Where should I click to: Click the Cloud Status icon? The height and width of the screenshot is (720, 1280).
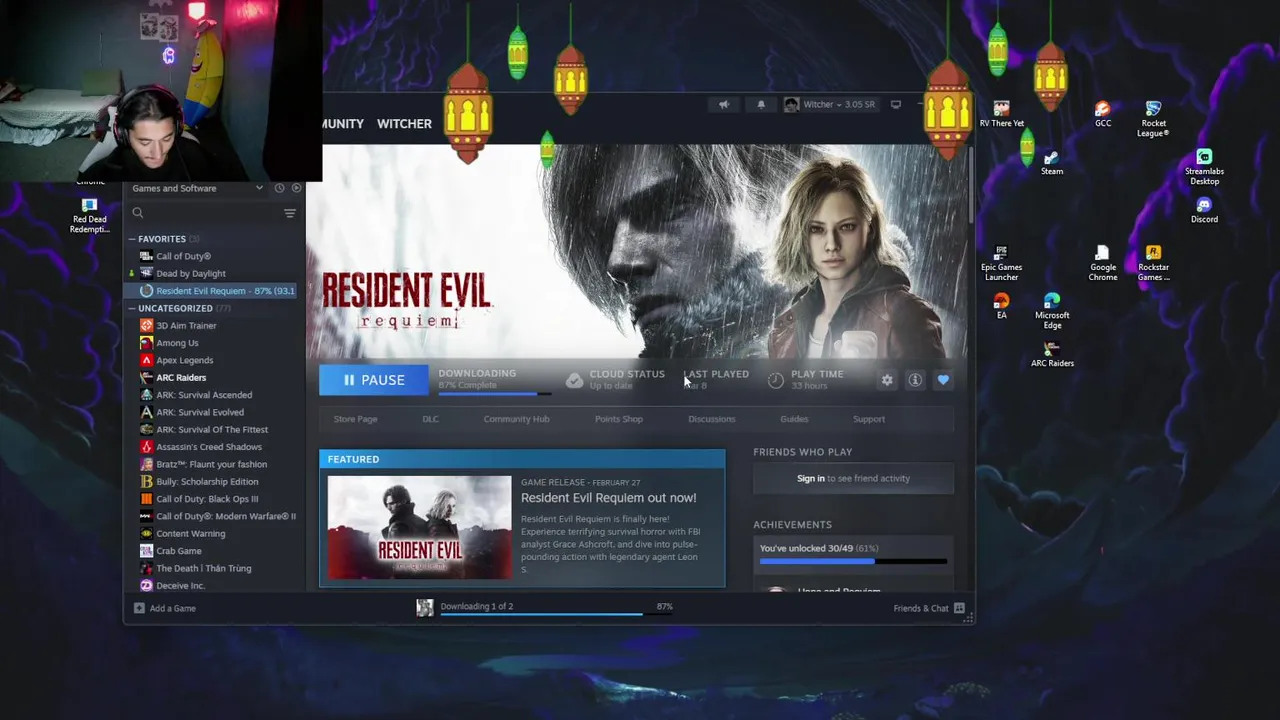[x=574, y=380]
